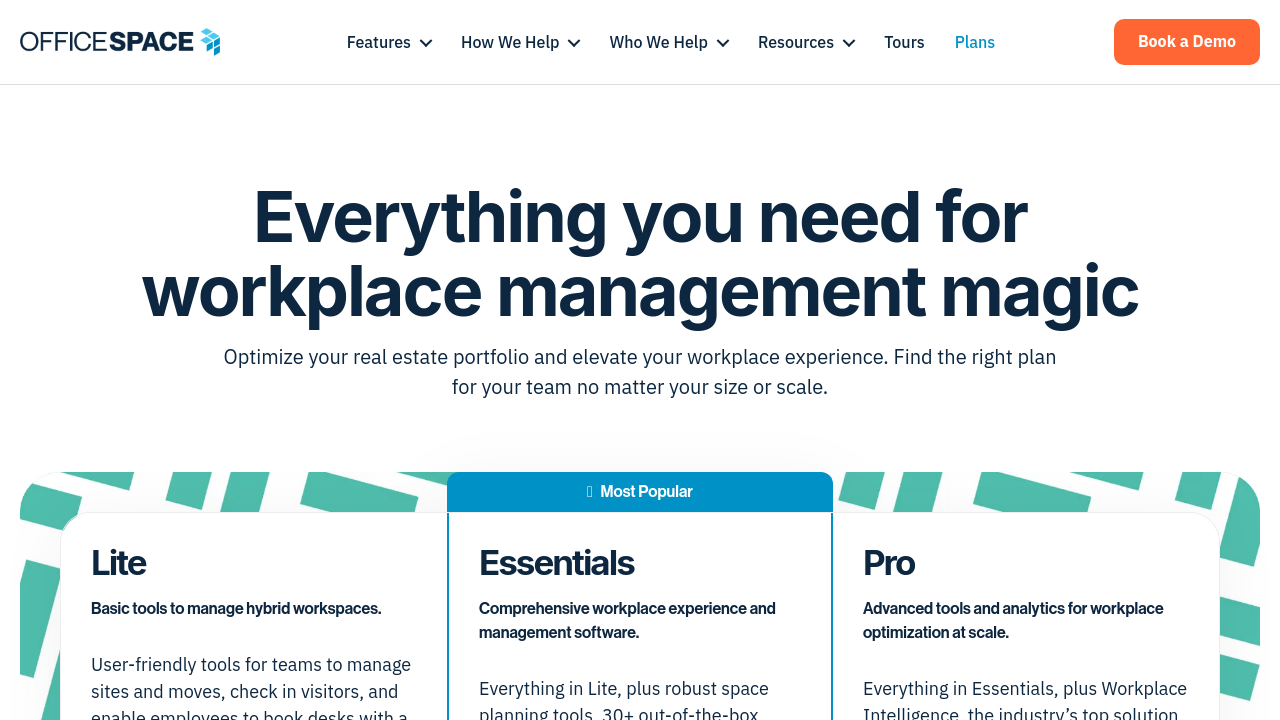The image size is (1280, 720).
Task: Click the Pro plan tagline about advanced tools
Action: point(1012,620)
